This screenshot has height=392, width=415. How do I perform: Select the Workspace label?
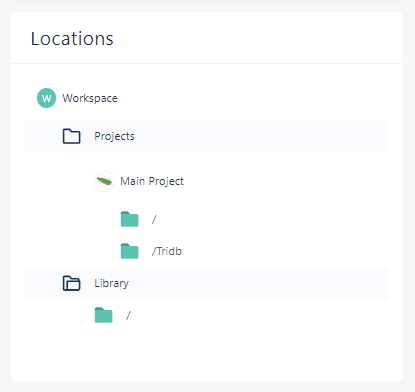tap(90, 98)
